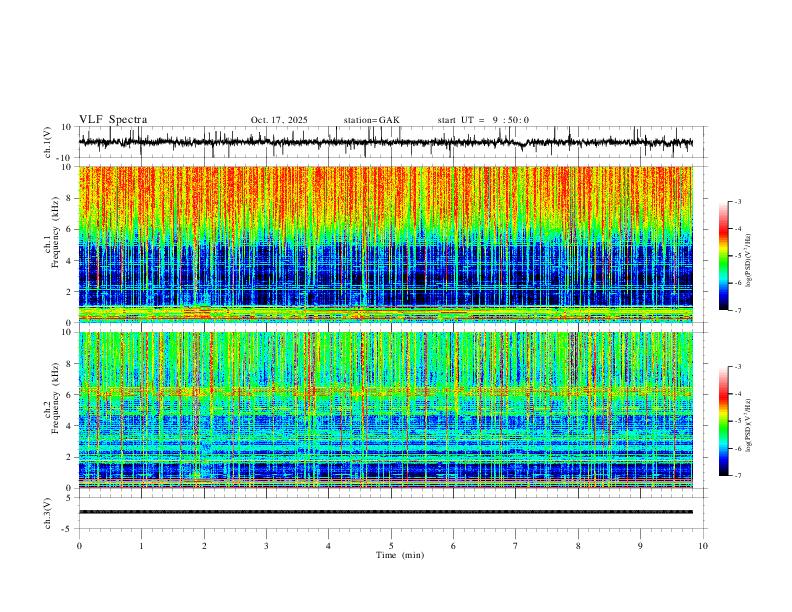Screen dimensions: 792x612
Task: Click the ch.1 spectrogram panel
Action: point(385,244)
